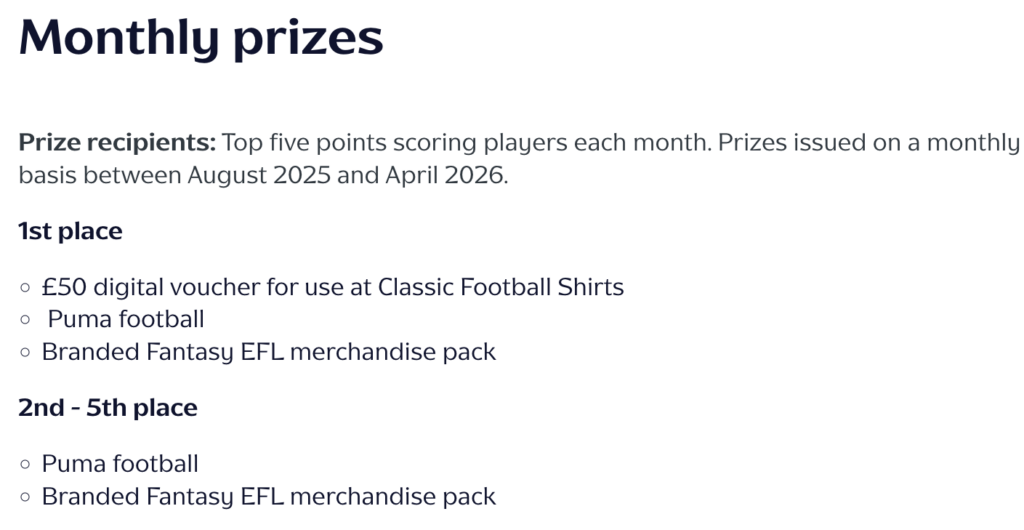Click "Puma football" under 1st place
The width and height of the screenshot is (1024, 530).
click(126, 320)
